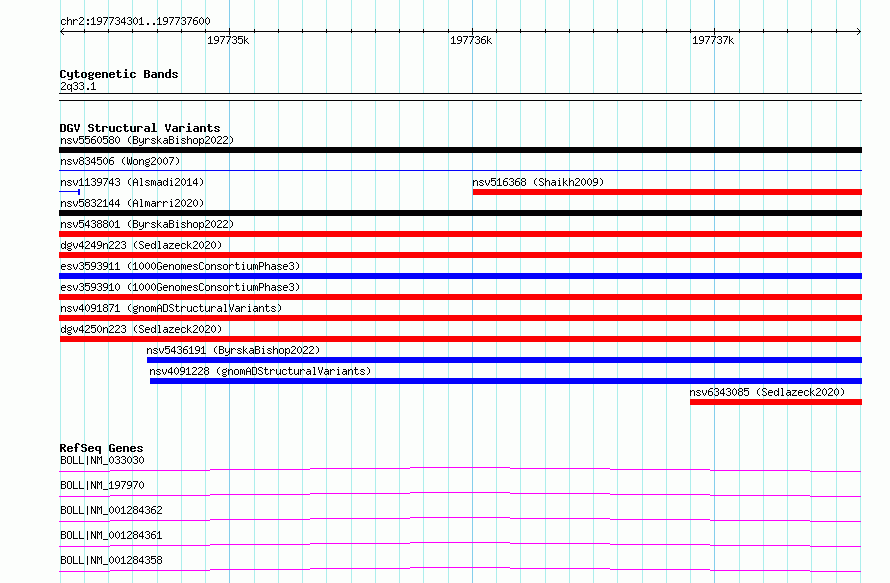This screenshot has height=583, width=890.
Task: Click nsv5832144 (Almarri2020) black variant bar
Action: pyautogui.click(x=460, y=213)
